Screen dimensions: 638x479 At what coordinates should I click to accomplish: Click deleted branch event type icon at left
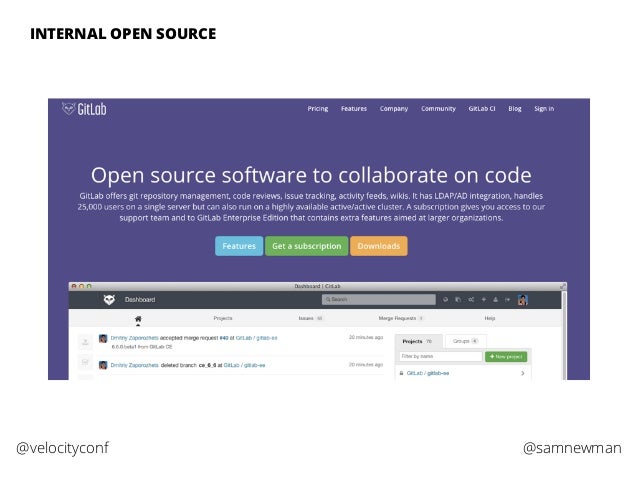click(85, 362)
